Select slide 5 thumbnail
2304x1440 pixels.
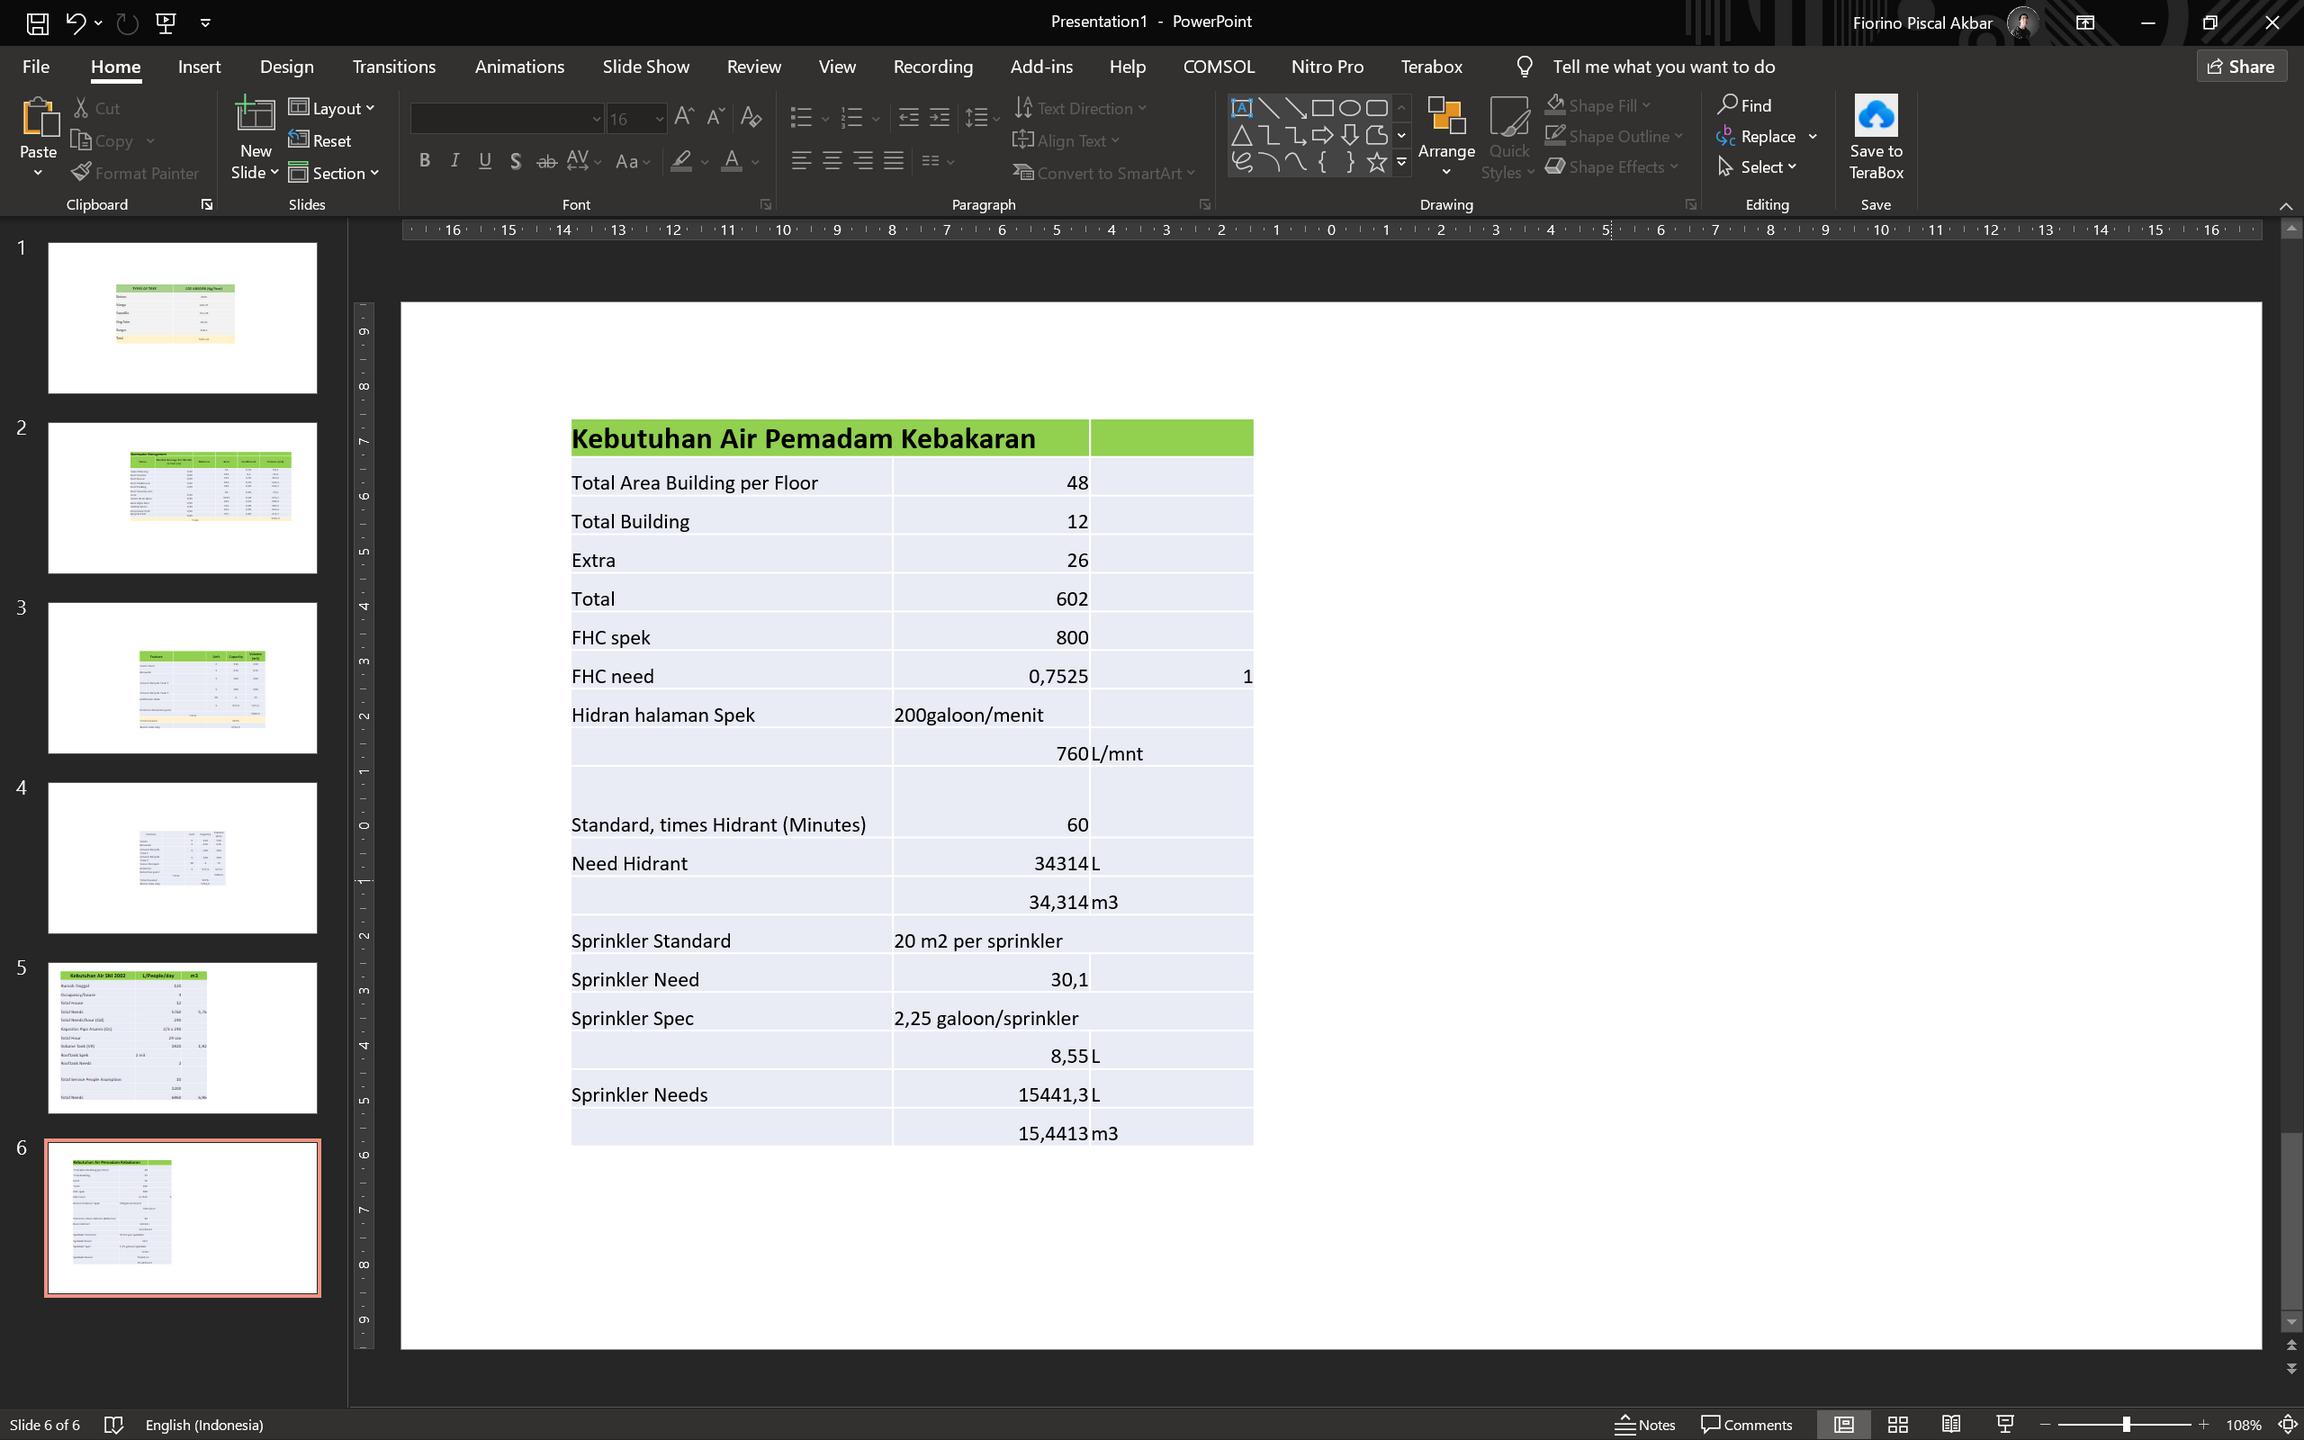tap(182, 1037)
